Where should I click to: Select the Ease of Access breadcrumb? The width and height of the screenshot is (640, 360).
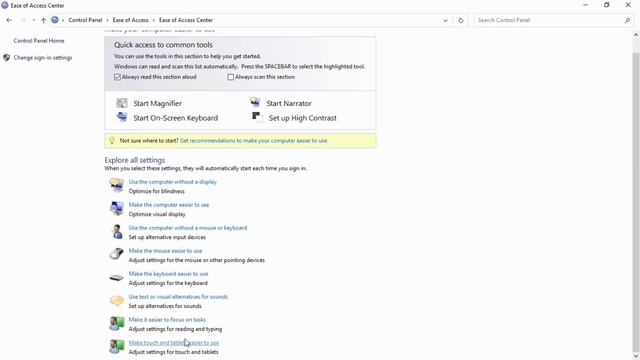coord(131,20)
